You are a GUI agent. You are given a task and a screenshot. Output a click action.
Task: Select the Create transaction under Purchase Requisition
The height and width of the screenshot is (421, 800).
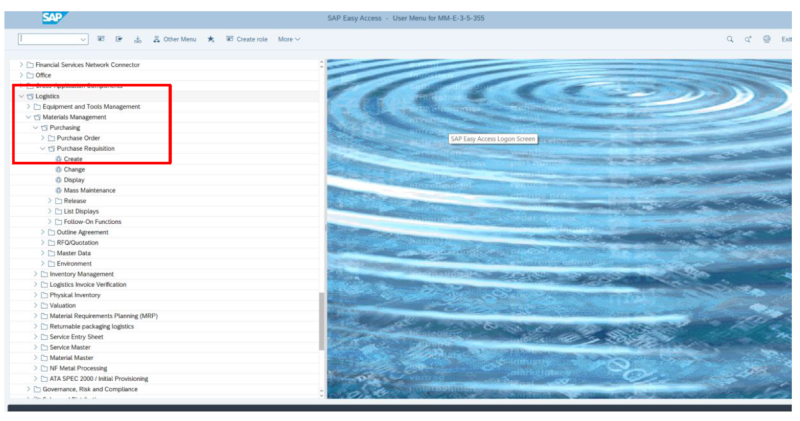tap(73, 159)
